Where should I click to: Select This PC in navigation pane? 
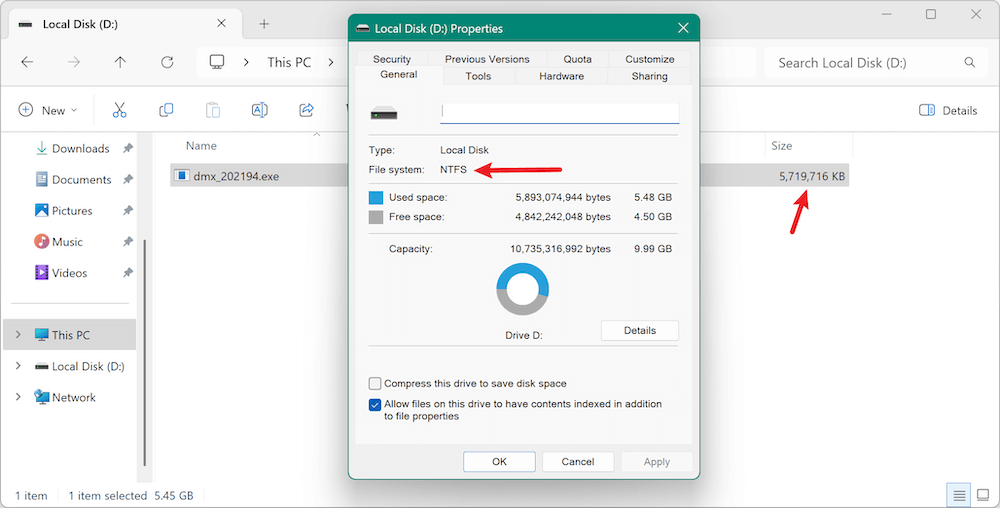(70, 335)
